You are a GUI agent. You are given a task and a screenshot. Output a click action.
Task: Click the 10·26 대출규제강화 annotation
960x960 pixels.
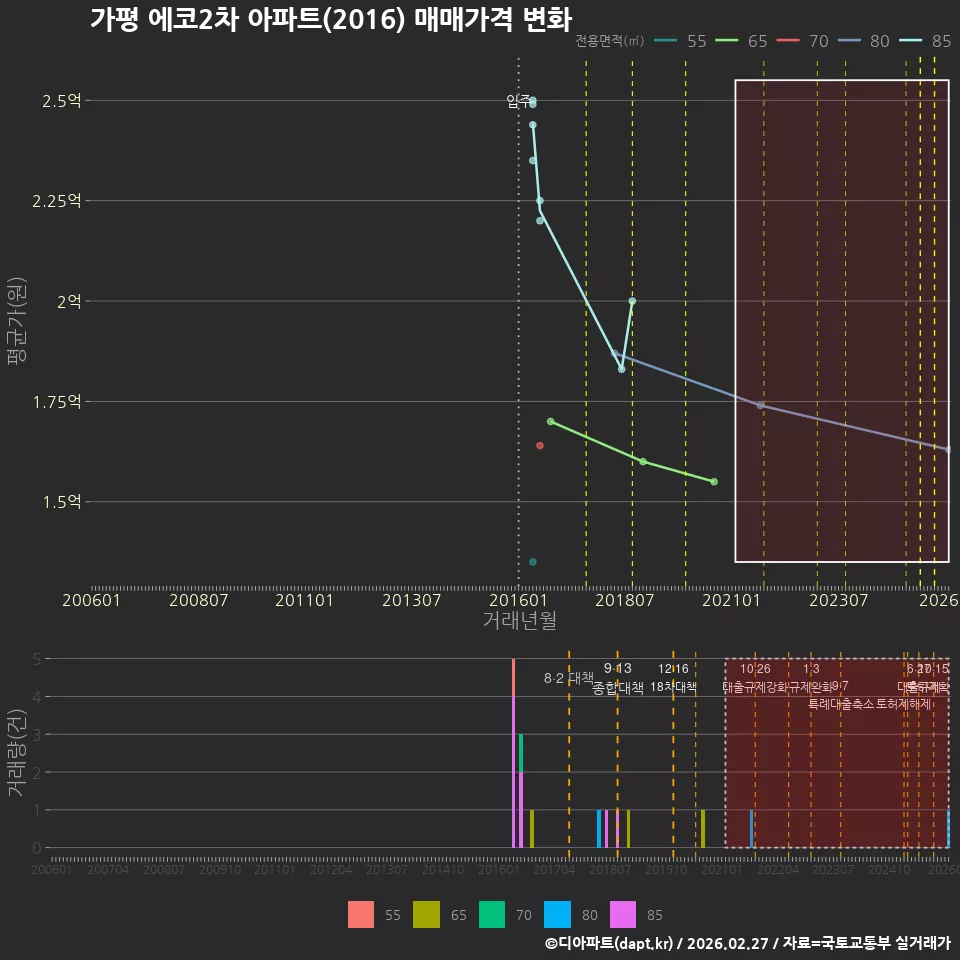pos(756,678)
